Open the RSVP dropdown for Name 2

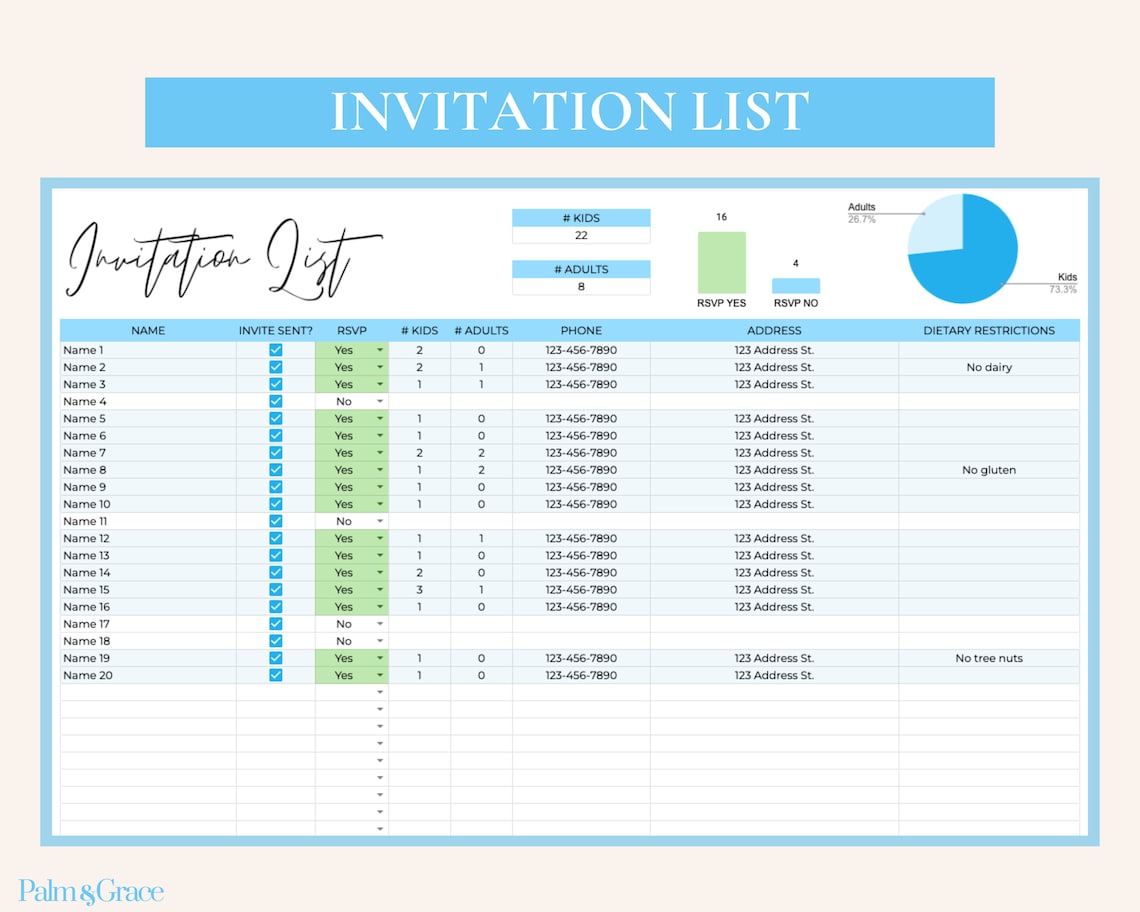point(380,367)
